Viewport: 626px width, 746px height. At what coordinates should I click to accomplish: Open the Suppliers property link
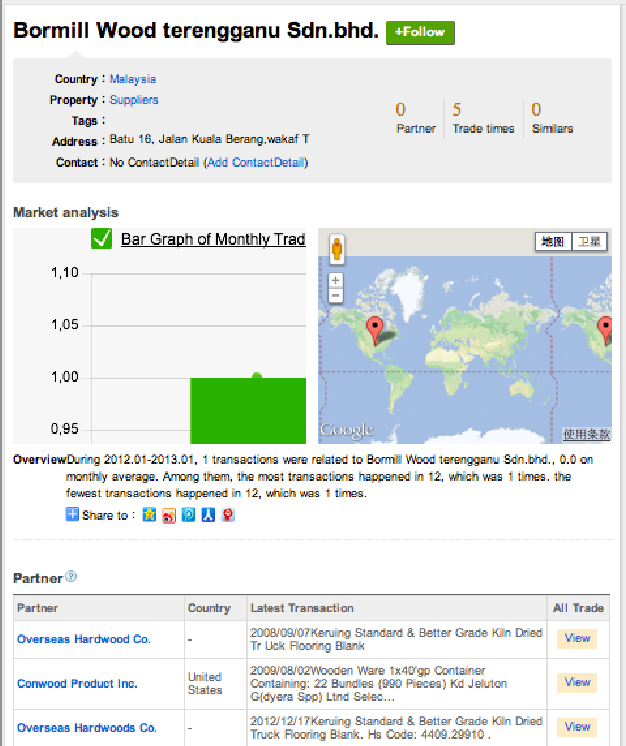[134, 100]
